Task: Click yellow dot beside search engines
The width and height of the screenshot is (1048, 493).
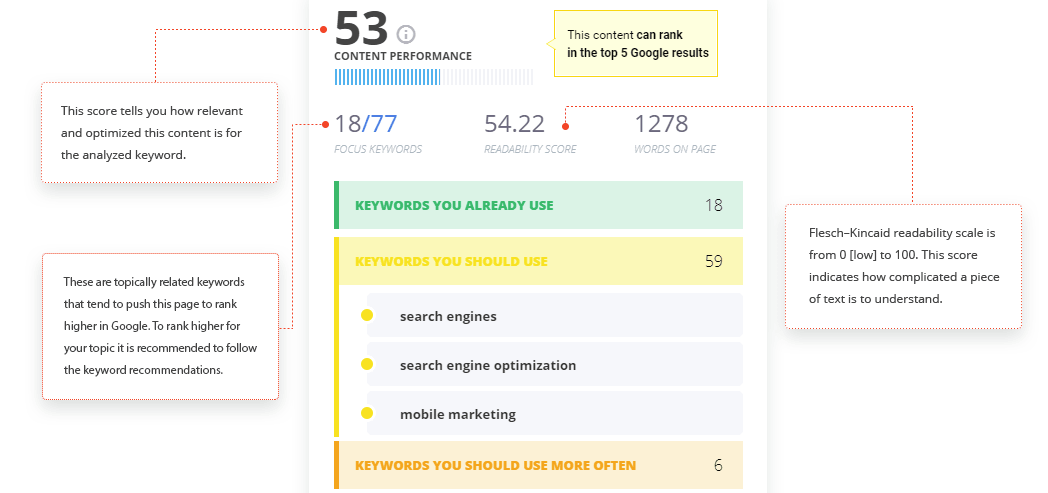Action: pos(366,315)
